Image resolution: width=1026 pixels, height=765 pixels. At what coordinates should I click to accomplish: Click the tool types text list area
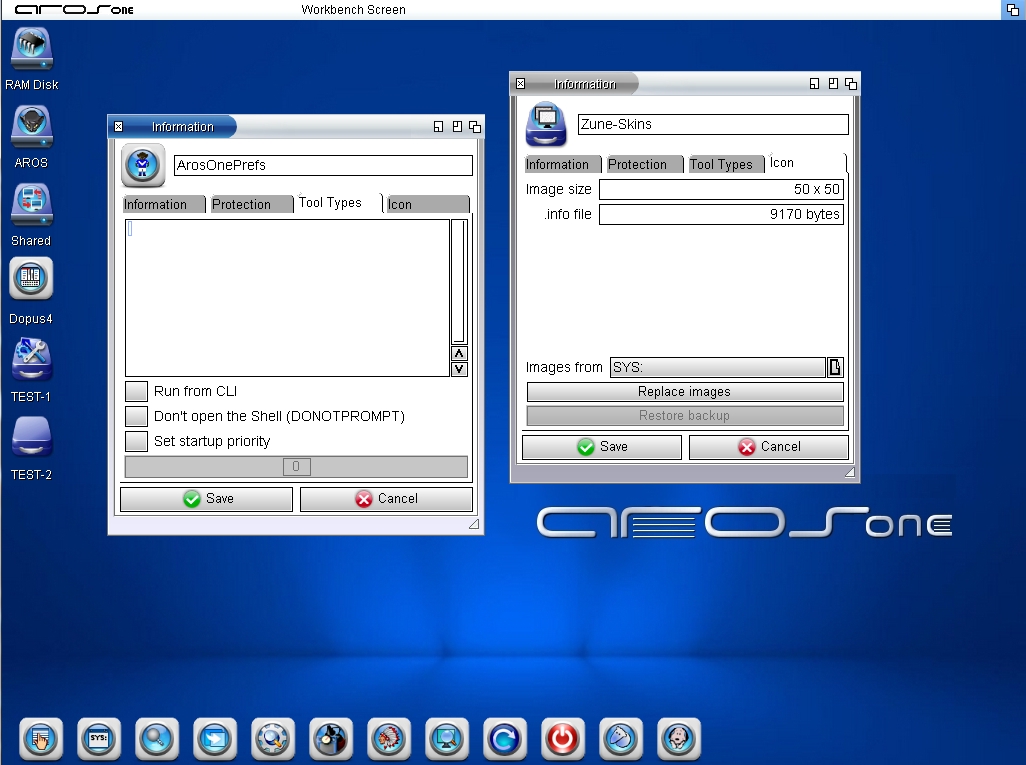(x=287, y=298)
